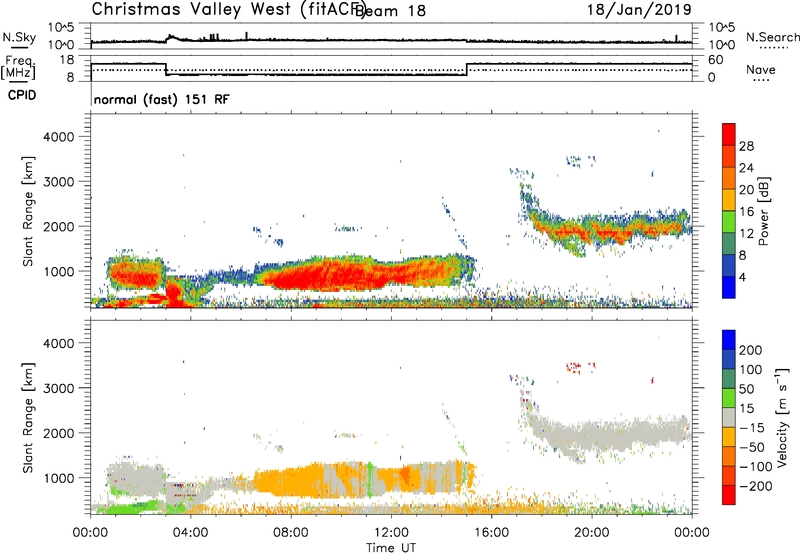Screen dimensions: 800x554
Task: Click the date 18/Jan/2019
Action: point(639,10)
